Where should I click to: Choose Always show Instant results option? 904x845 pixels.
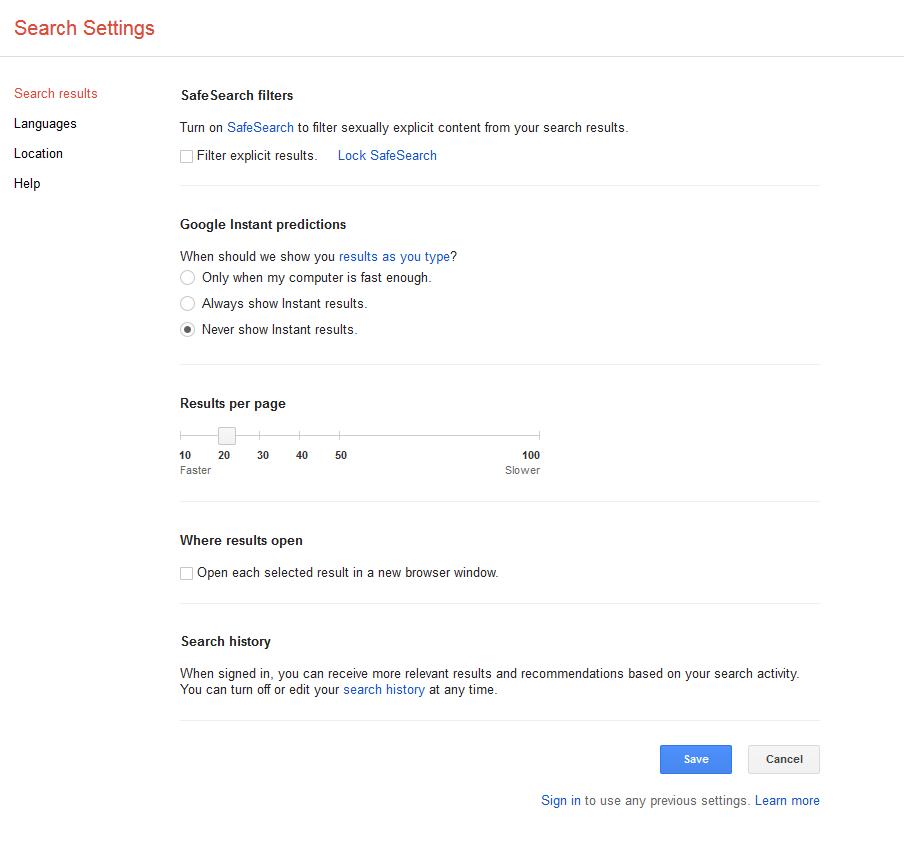click(x=187, y=303)
